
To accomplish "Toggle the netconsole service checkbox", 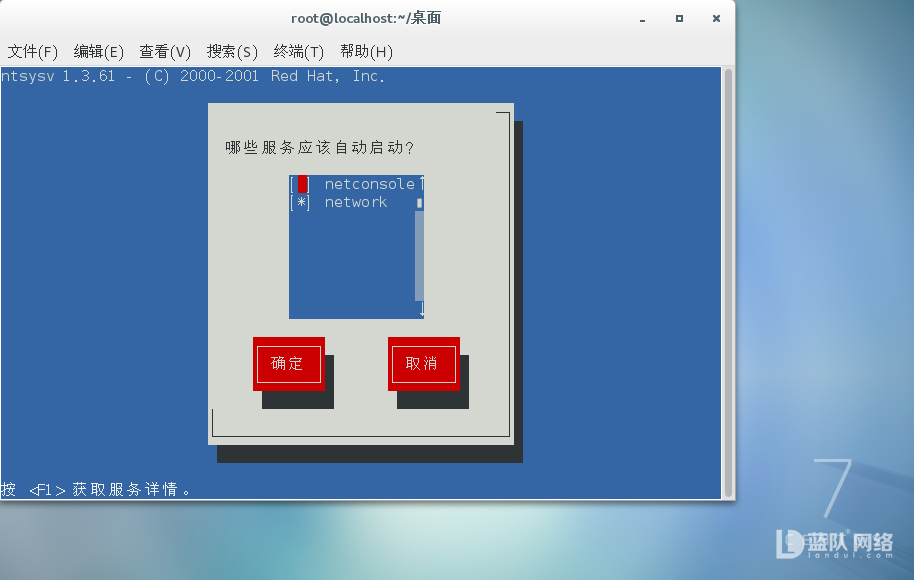I will tap(302, 184).
